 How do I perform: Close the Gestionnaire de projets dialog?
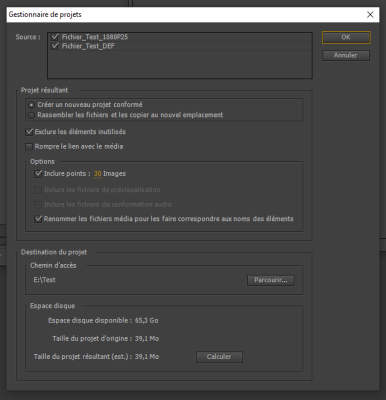click(x=370, y=15)
